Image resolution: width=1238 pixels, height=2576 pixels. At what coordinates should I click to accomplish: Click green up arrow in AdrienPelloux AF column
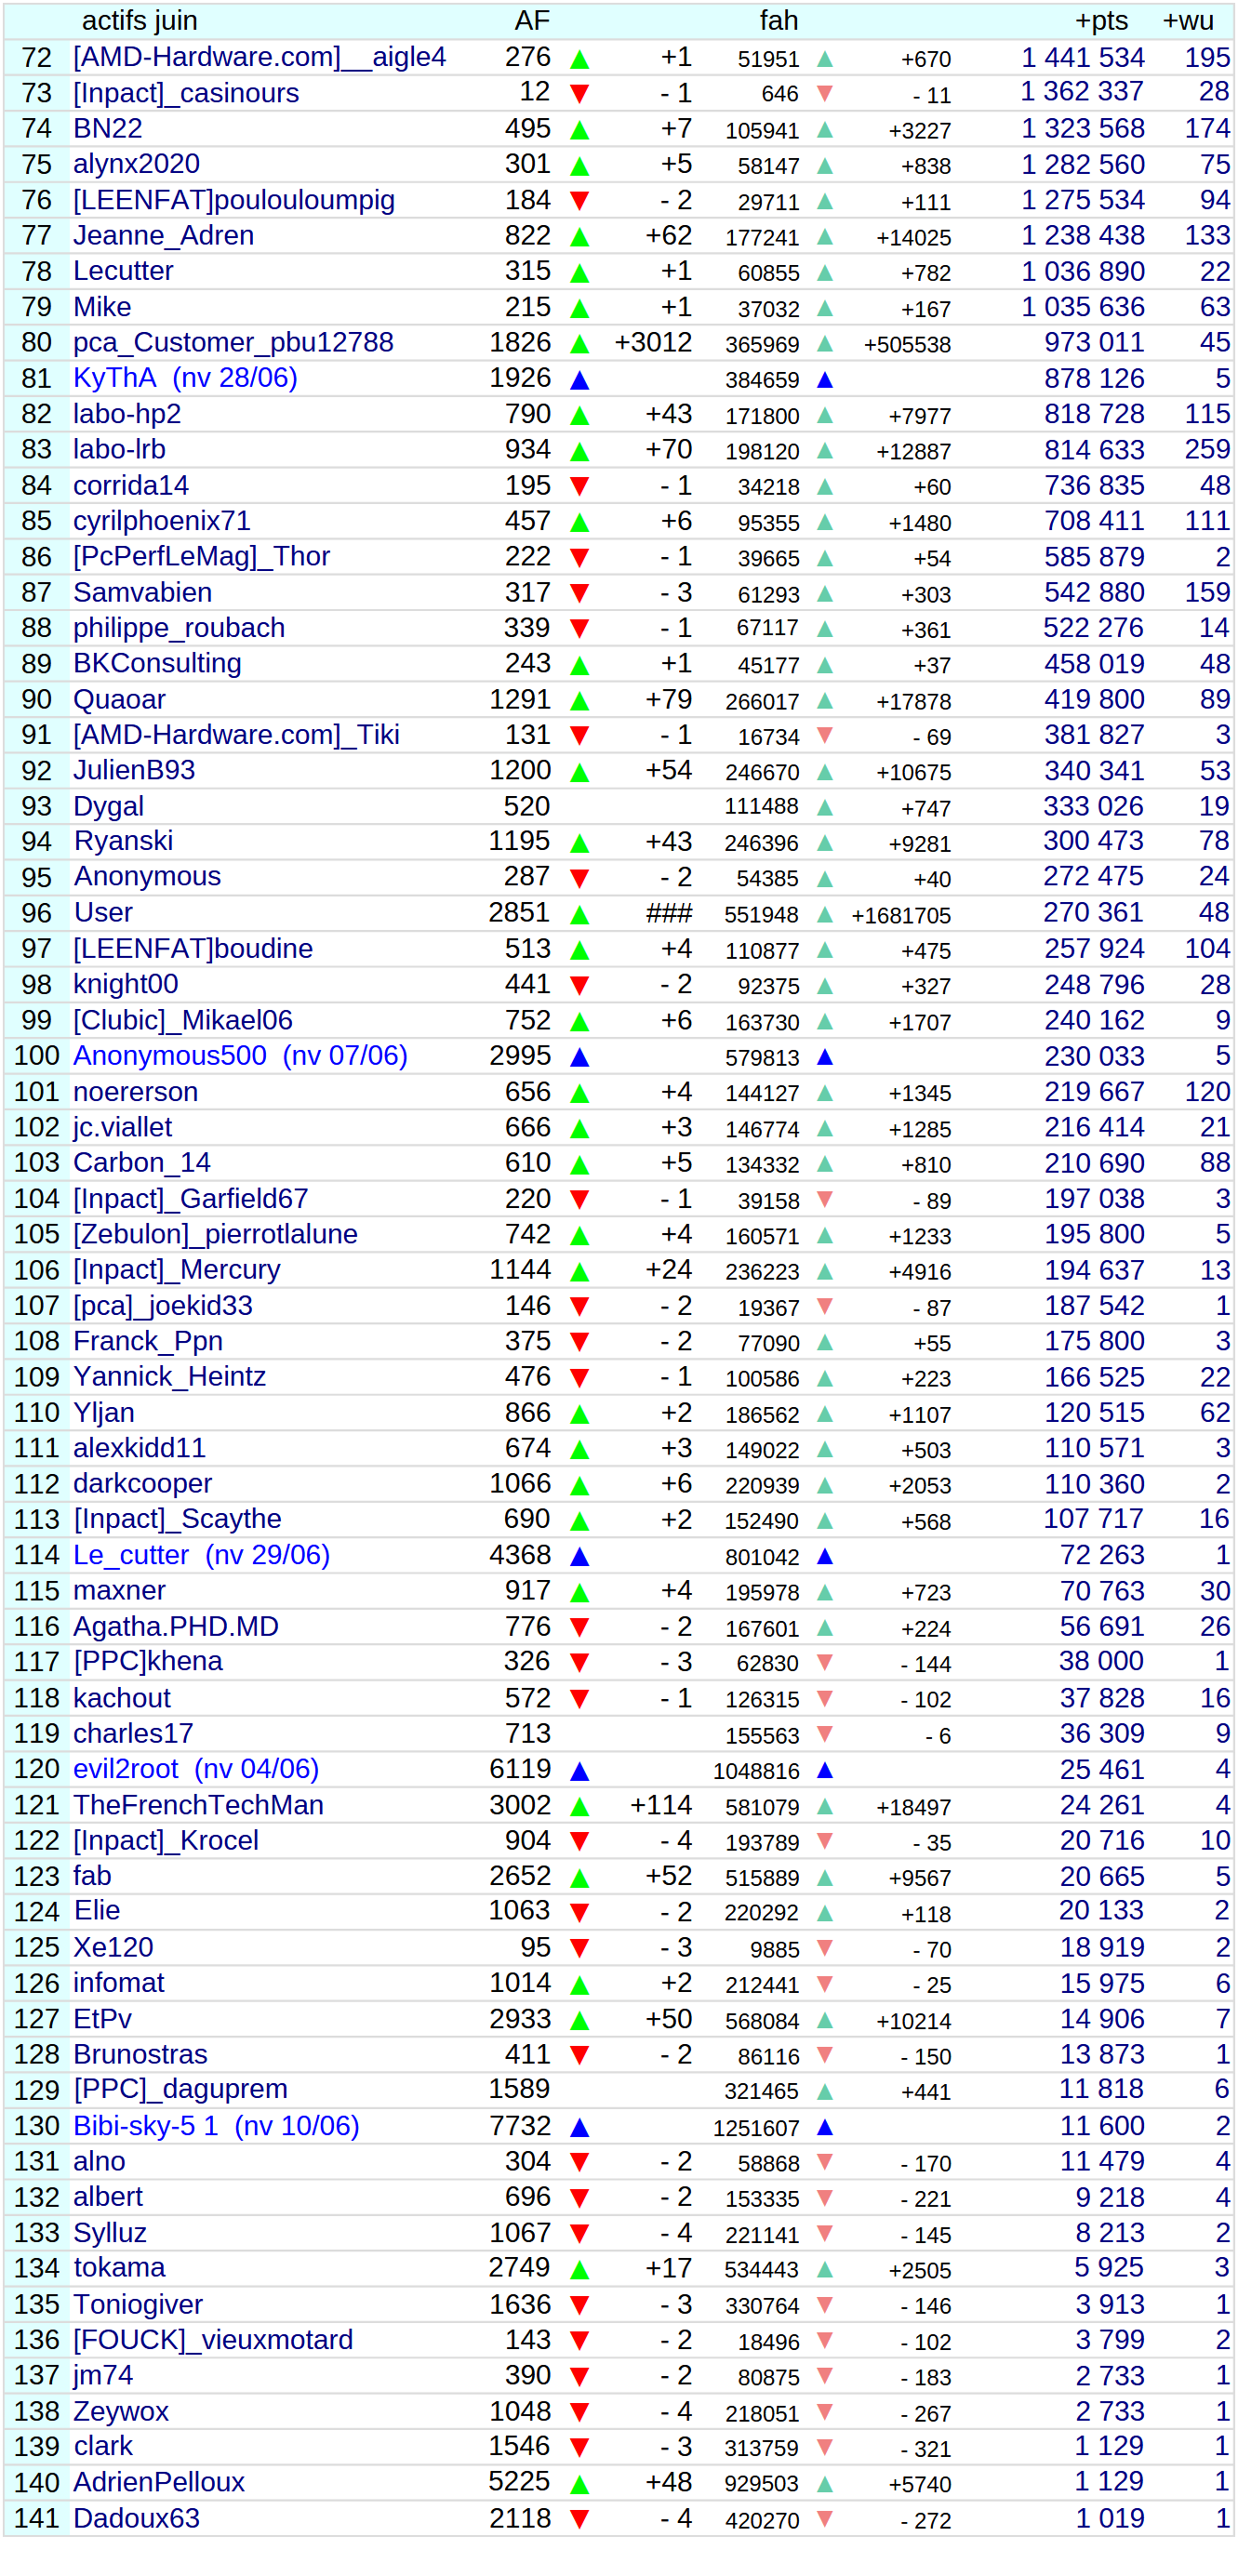click(x=579, y=2484)
